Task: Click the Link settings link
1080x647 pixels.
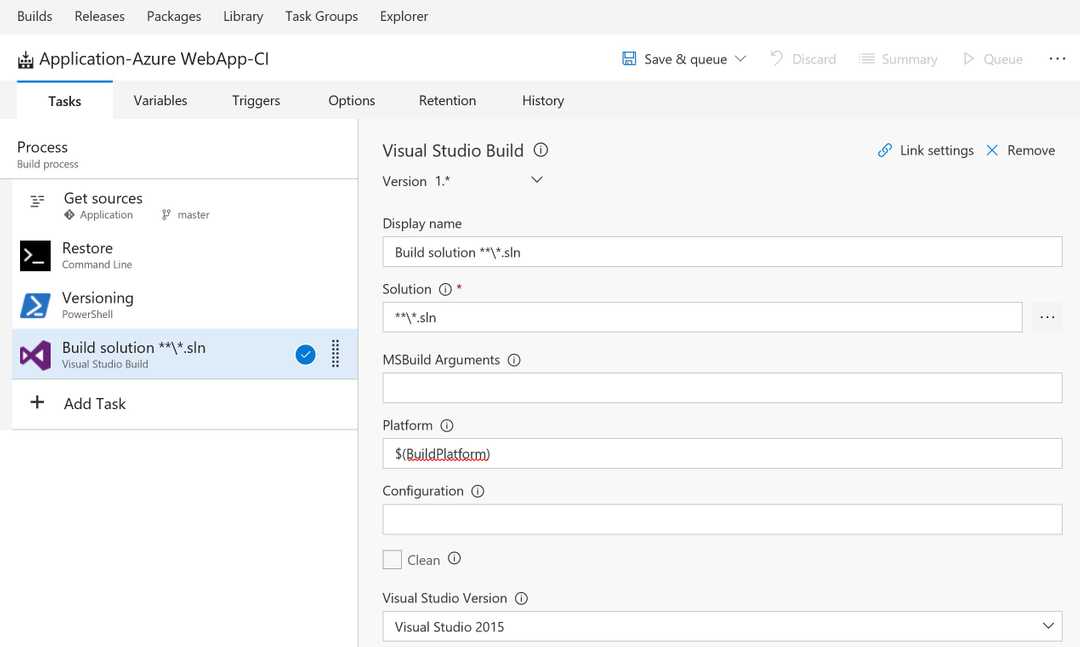Action: [925, 150]
